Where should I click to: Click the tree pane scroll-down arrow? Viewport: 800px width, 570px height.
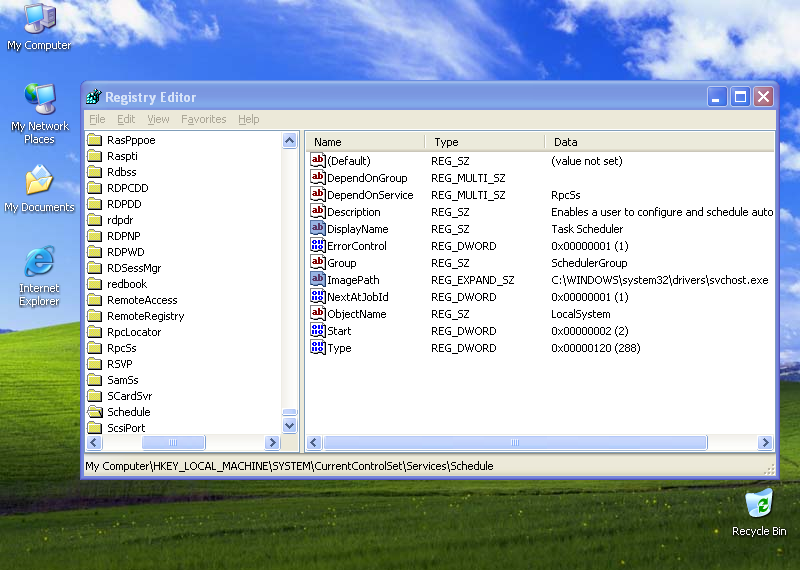tap(290, 425)
